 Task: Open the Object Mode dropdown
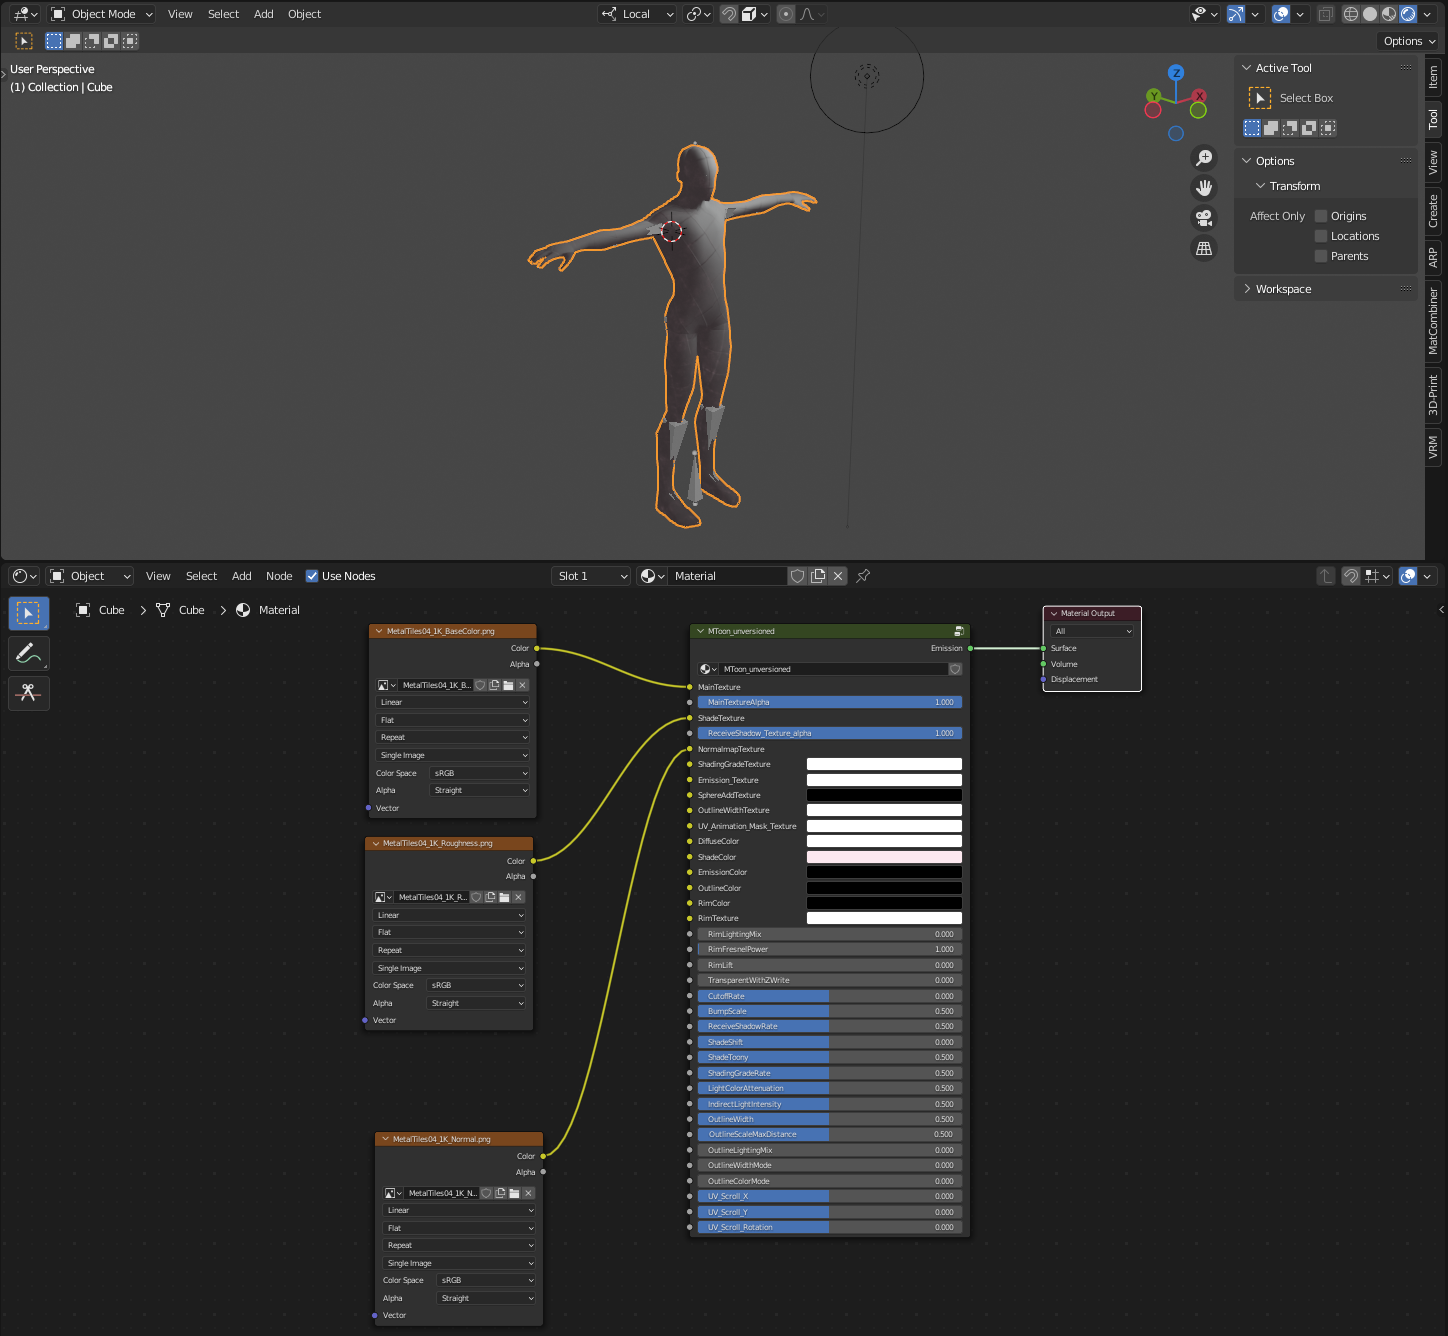pos(102,14)
